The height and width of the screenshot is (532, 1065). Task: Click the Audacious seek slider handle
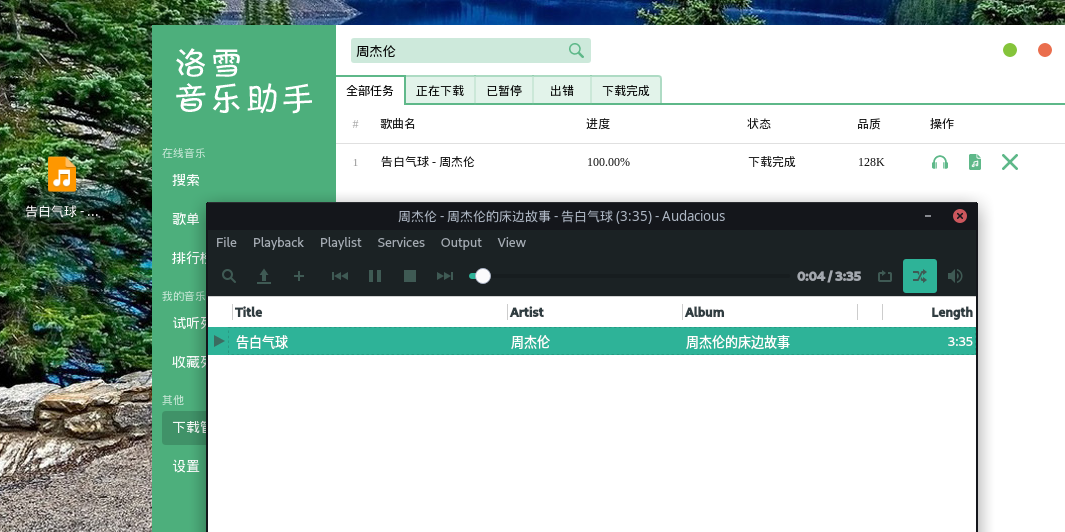(482, 276)
